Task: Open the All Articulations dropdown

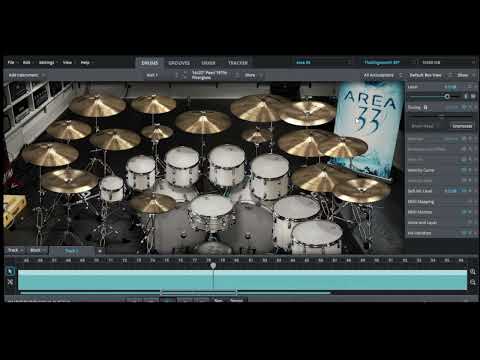Action: 382,75
